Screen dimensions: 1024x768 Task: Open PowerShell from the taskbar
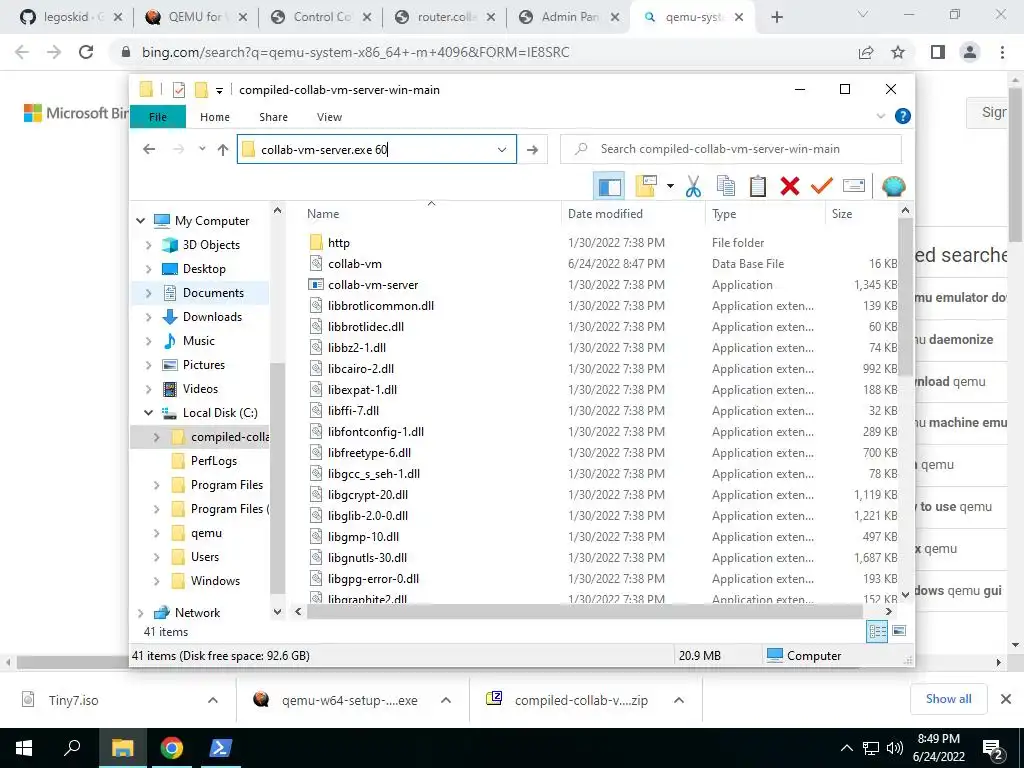220,748
